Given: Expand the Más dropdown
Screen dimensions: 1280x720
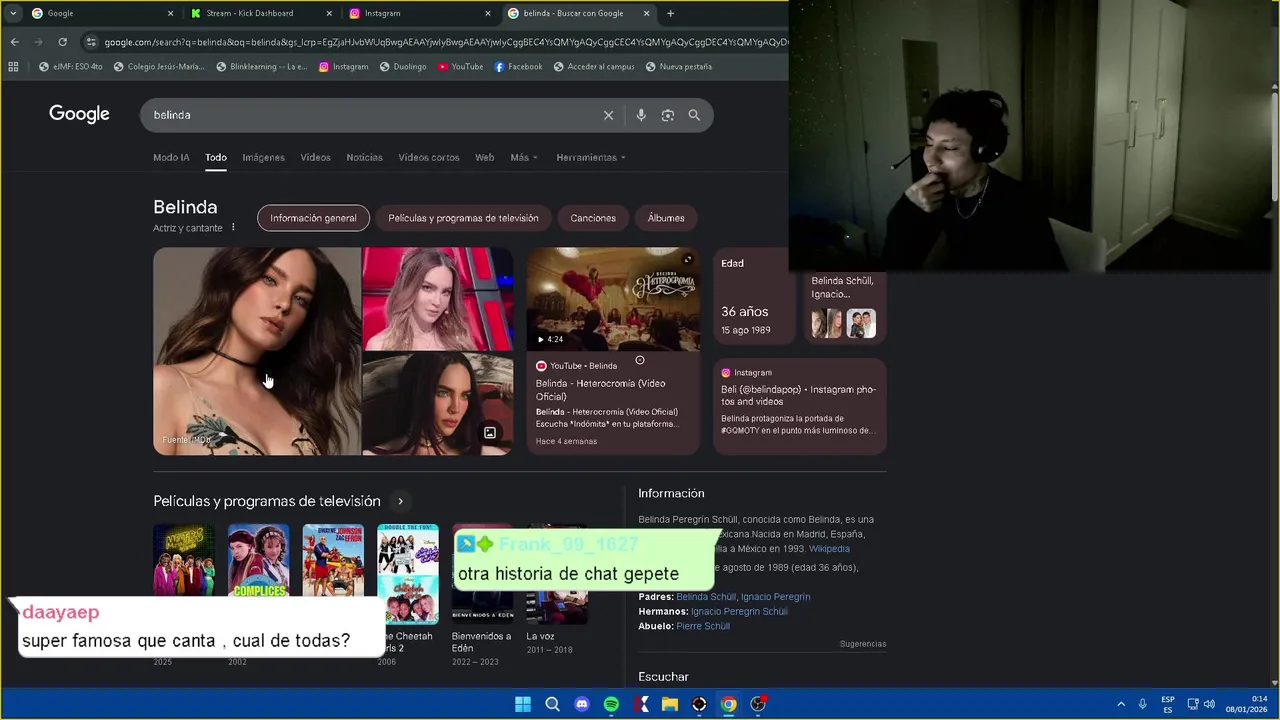Looking at the screenshot, I should pos(524,158).
